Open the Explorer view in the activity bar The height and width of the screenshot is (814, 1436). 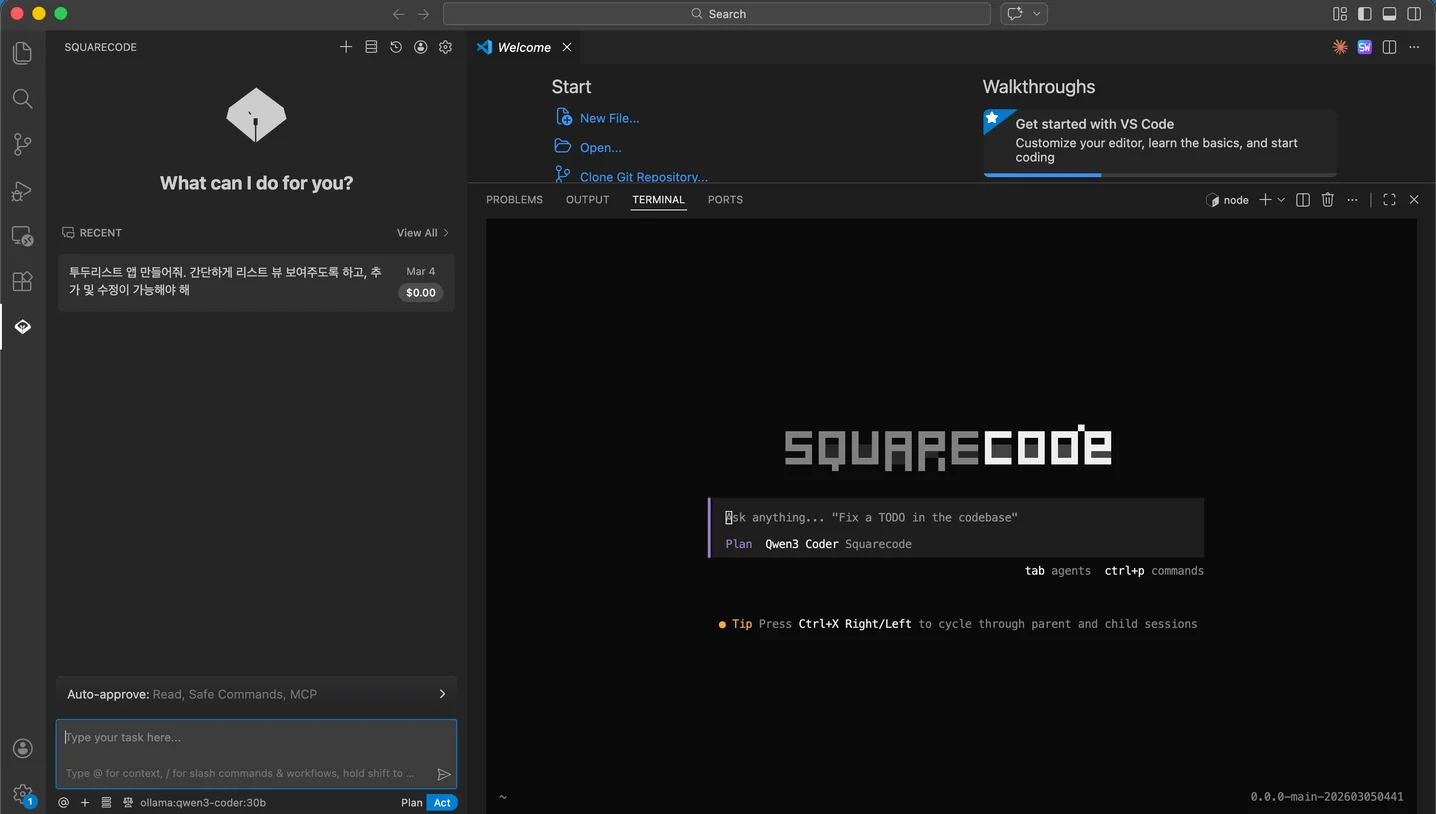tap(22, 53)
